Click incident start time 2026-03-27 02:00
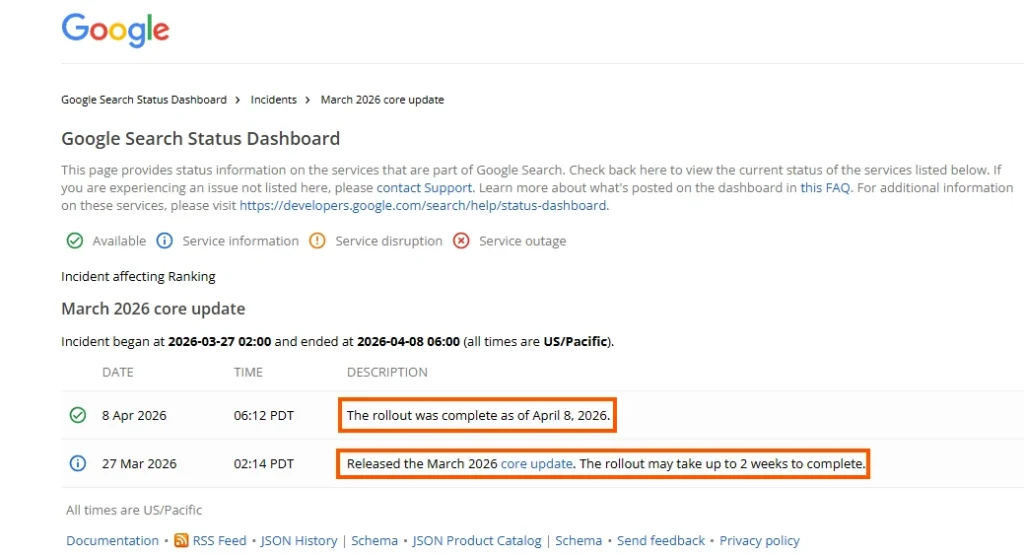Screen dimensions: 1024x554 pos(219,342)
